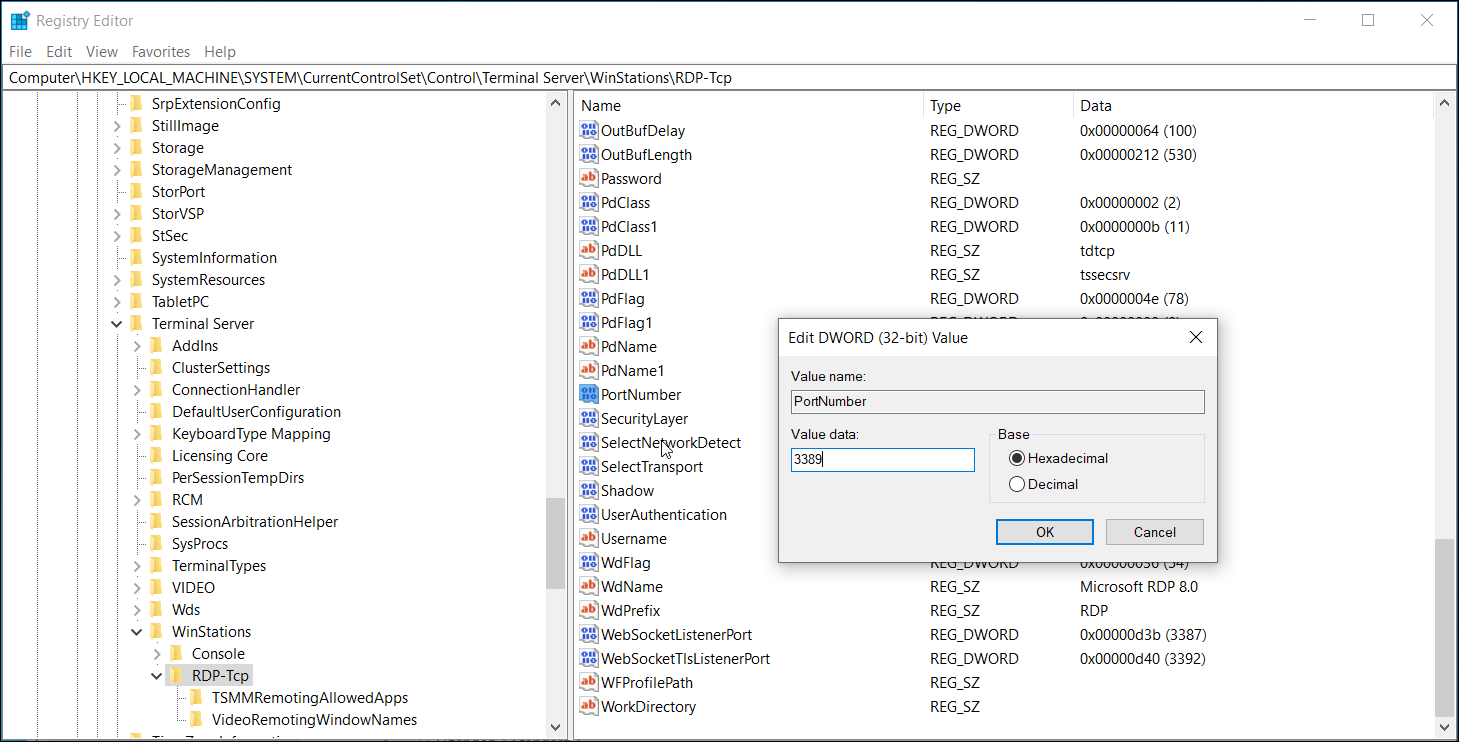The image size is (1459, 742).
Task: Click the PdName string value icon
Action: click(589, 347)
